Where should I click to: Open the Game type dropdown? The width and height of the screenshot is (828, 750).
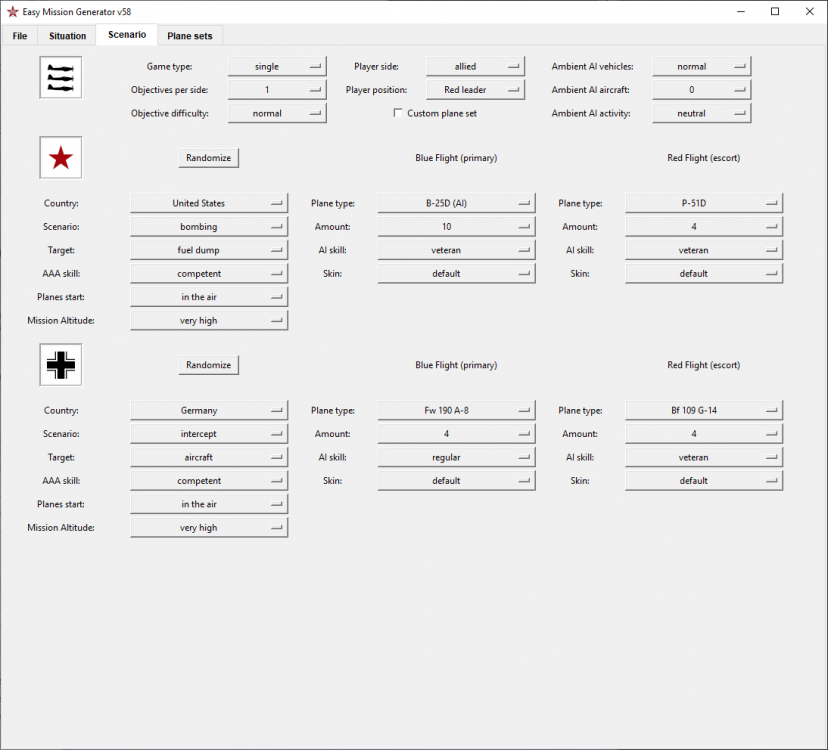(277, 67)
